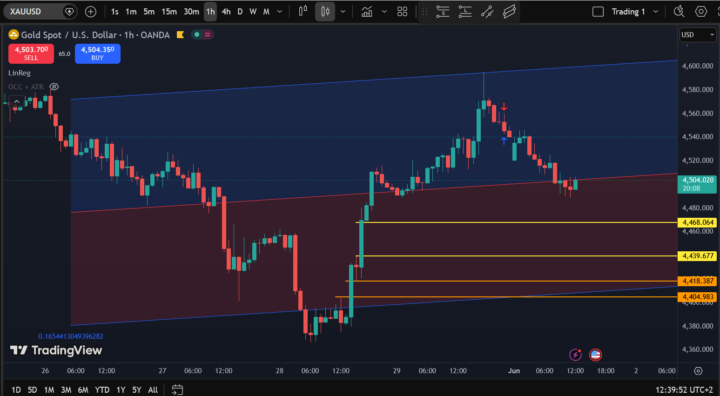Click the blue up arrow signal marker

[504, 141]
